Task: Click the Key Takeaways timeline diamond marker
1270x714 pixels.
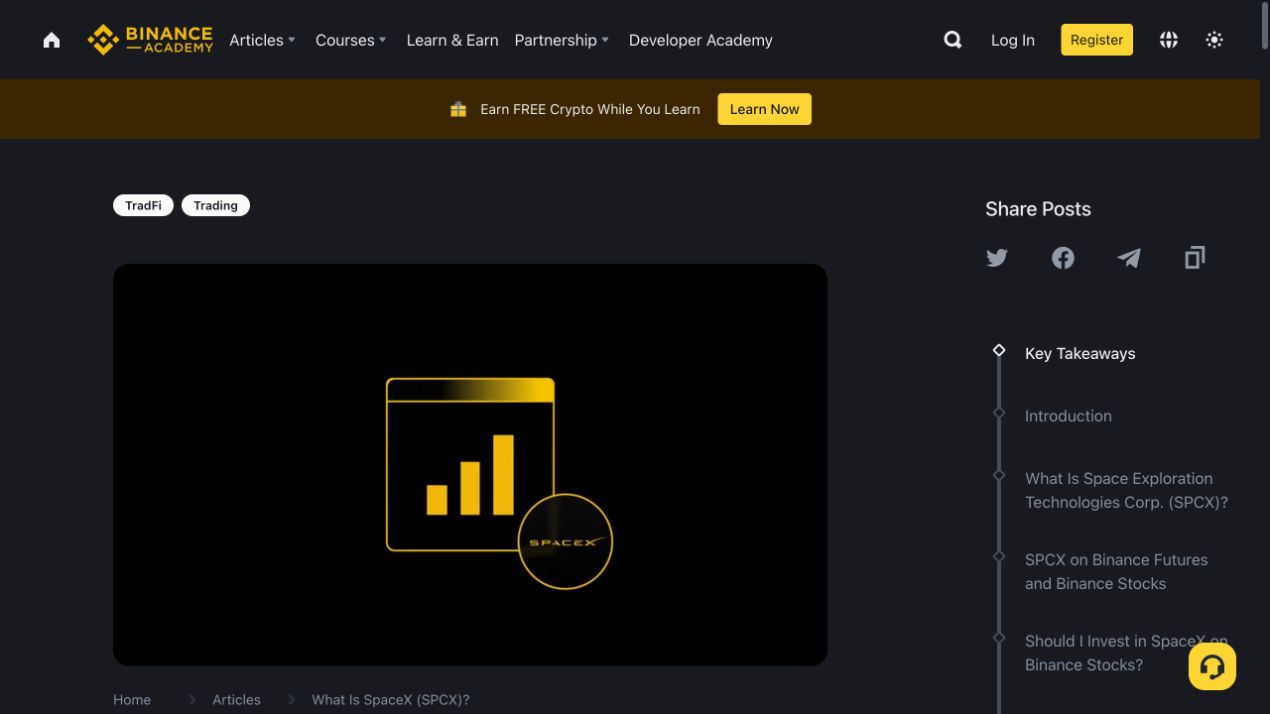Action: coord(998,350)
